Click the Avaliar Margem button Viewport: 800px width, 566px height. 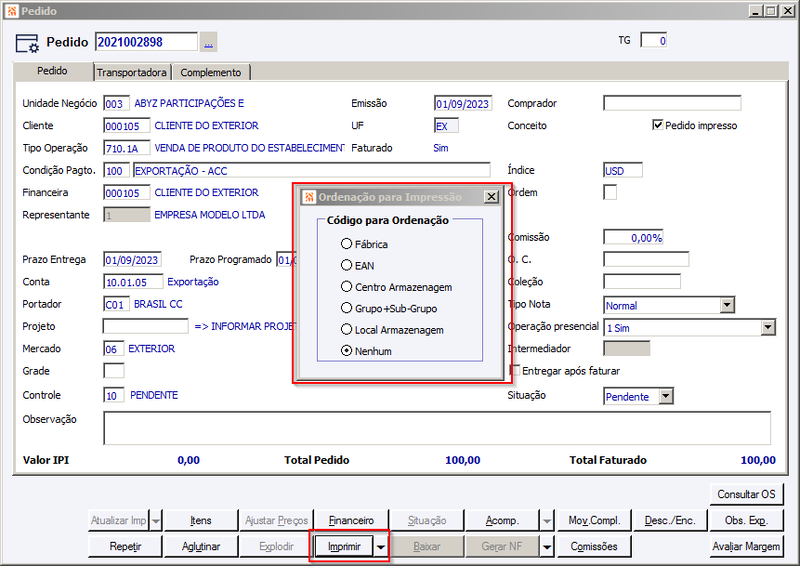click(746, 547)
